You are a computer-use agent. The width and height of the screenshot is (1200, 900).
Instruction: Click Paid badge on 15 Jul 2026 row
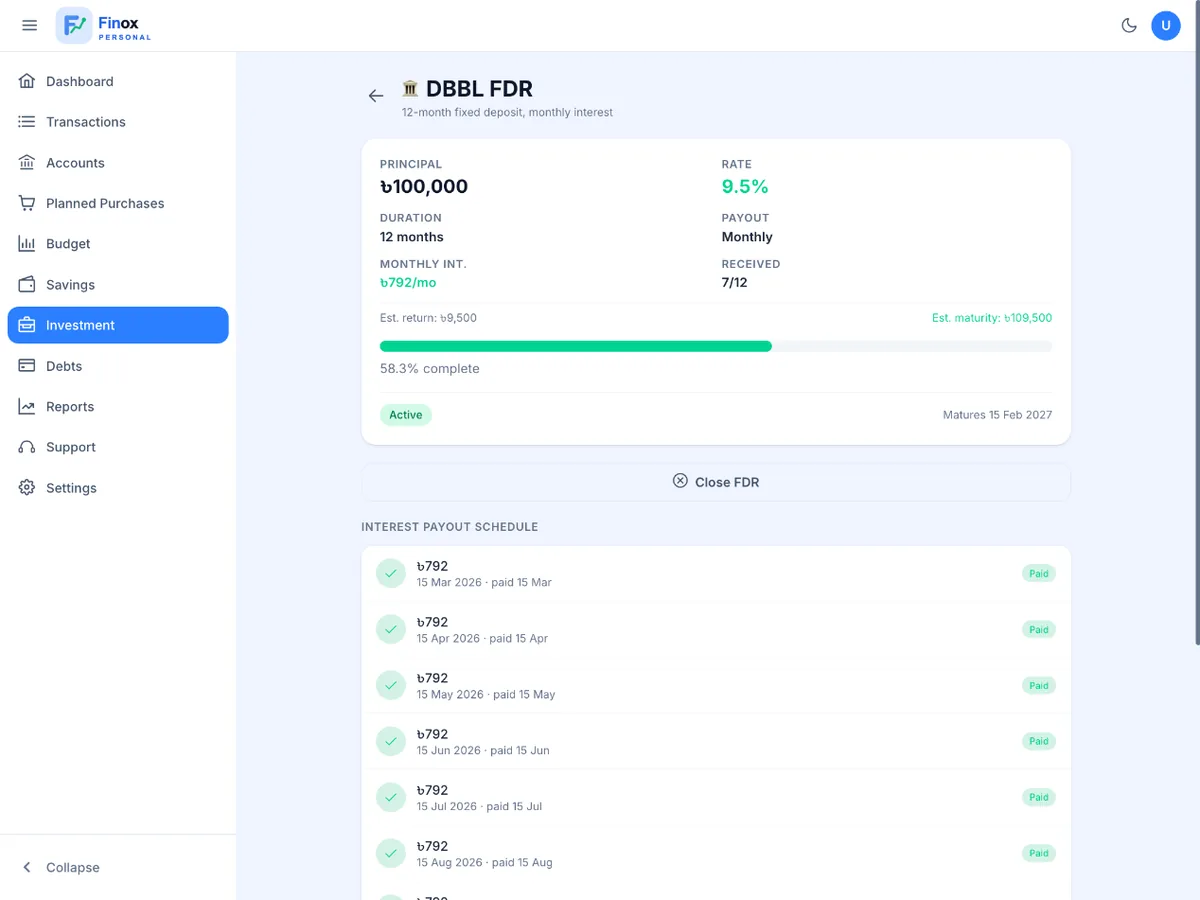coord(1039,798)
